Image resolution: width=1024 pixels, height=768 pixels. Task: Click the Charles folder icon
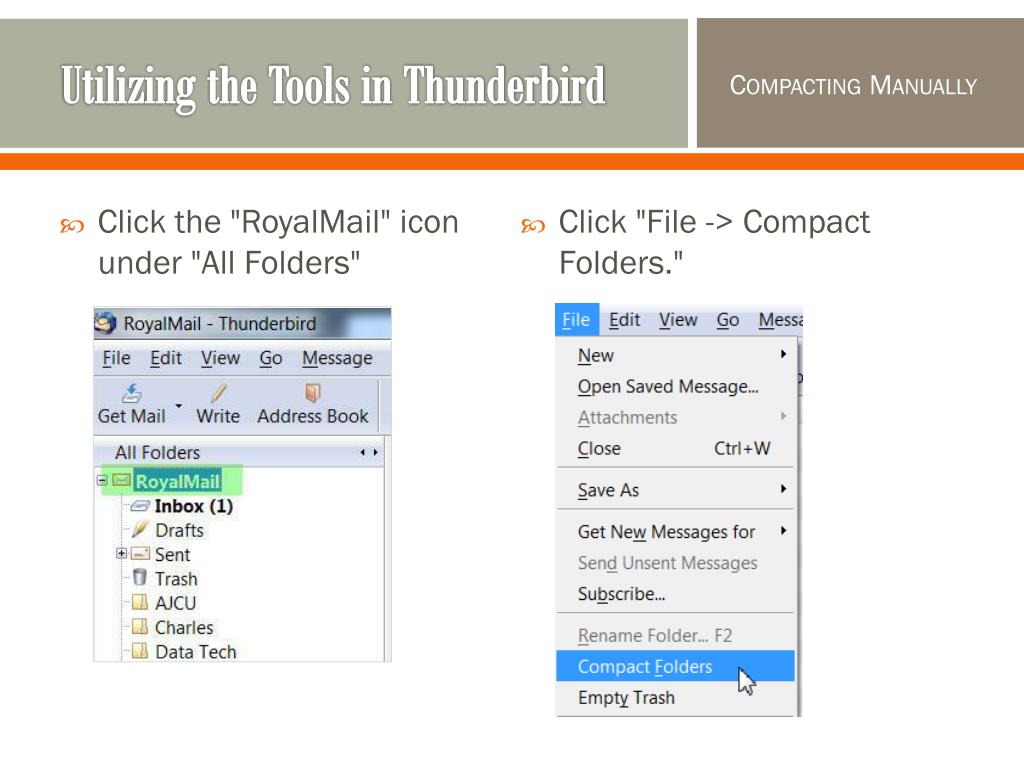point(140,627)
